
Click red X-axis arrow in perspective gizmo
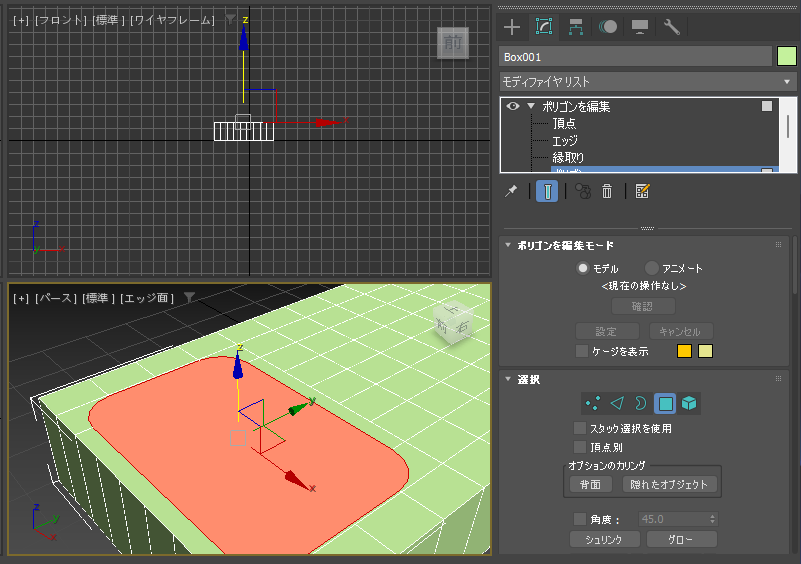coord(297,480)
